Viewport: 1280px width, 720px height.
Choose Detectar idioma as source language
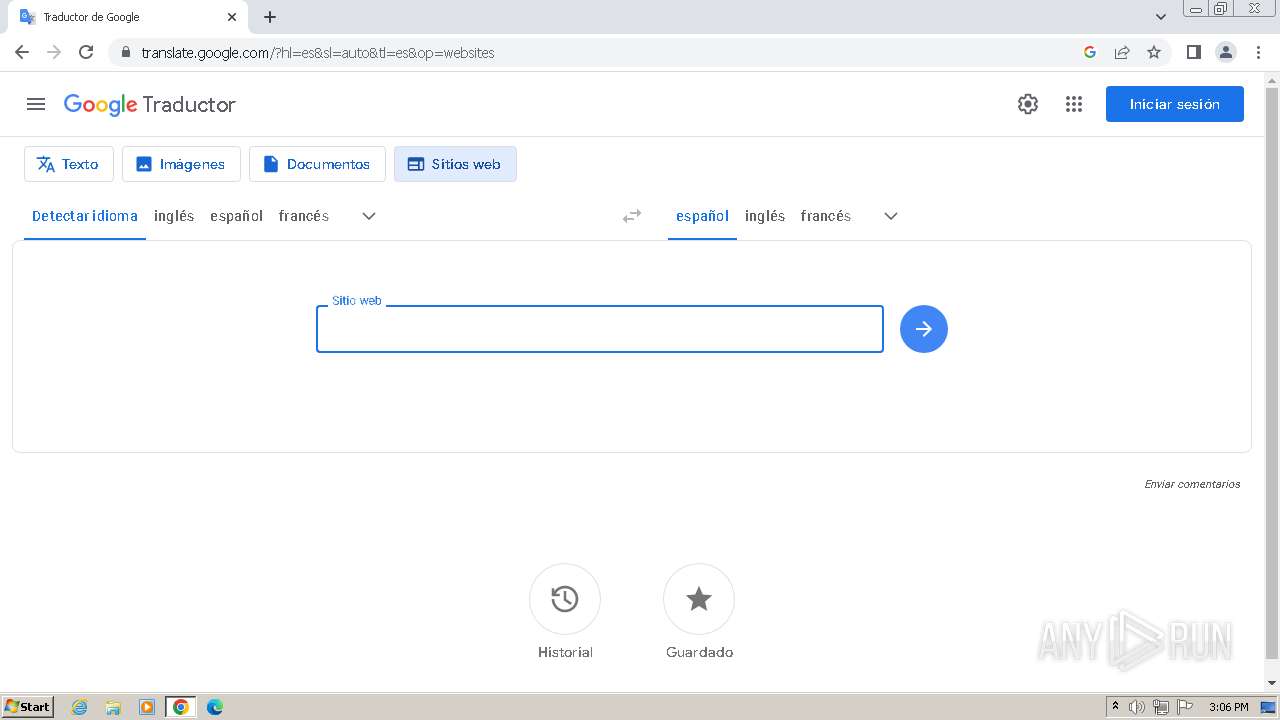(x=85, y=216)
